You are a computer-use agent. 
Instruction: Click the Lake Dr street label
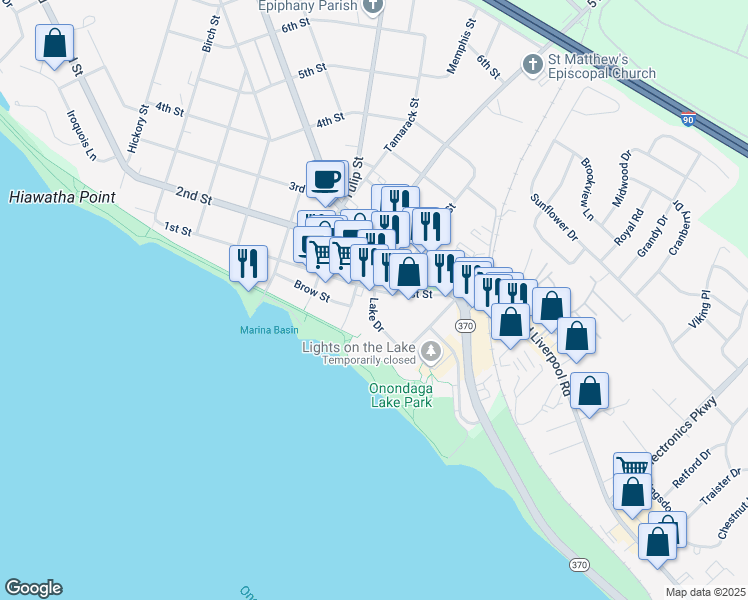click(376, 315)
